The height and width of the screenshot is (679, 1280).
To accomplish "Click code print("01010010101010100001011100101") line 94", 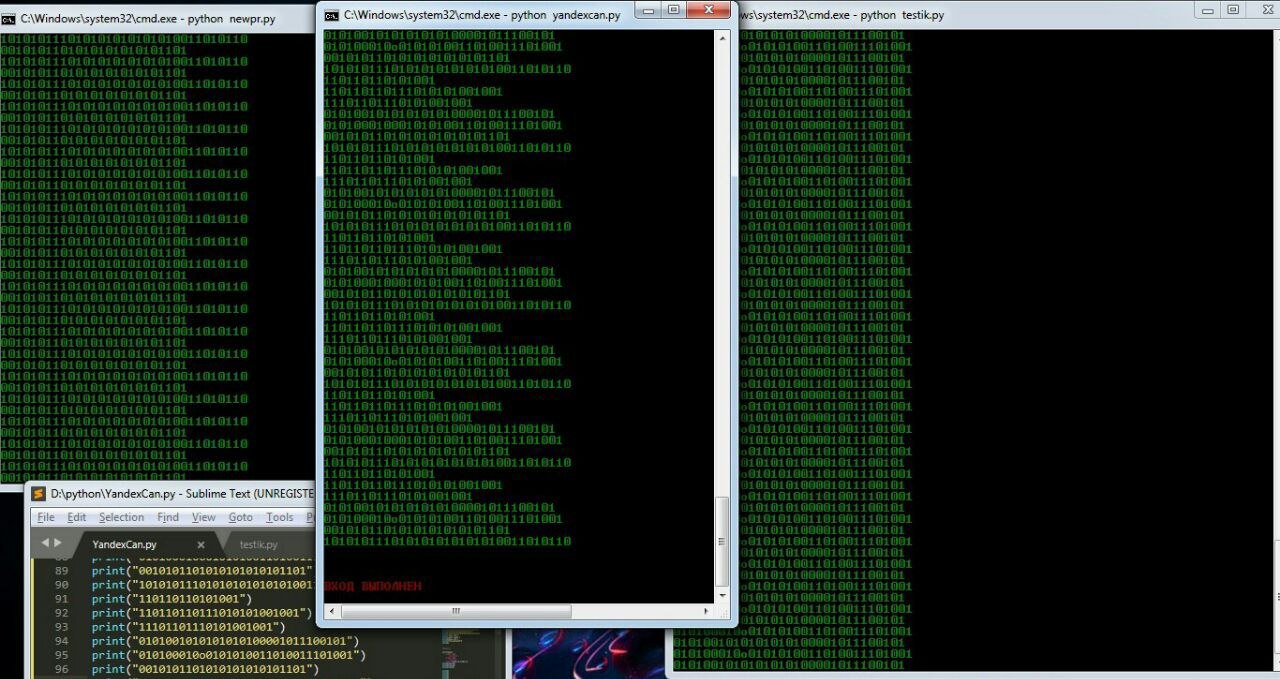I will pyautogui.click(x=225, y=640).
